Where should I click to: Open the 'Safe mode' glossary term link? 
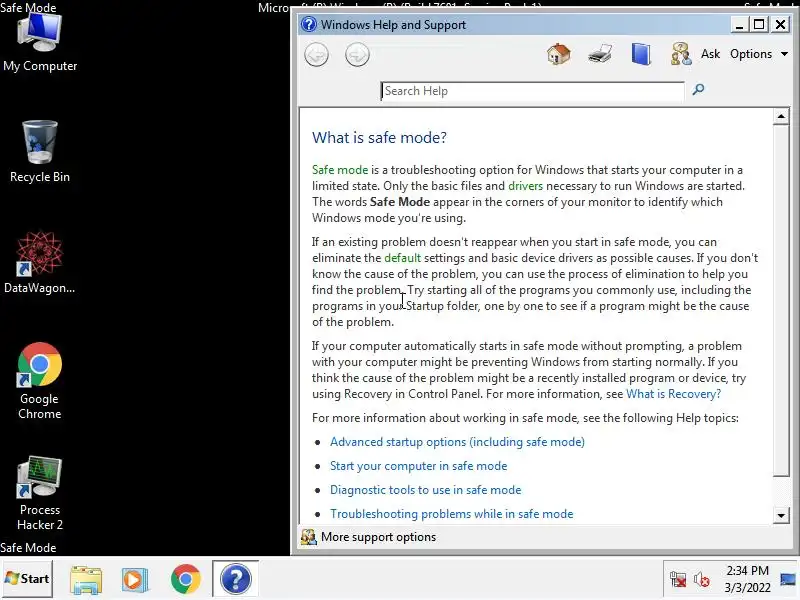pyautogui.click(x=340, y=170)
